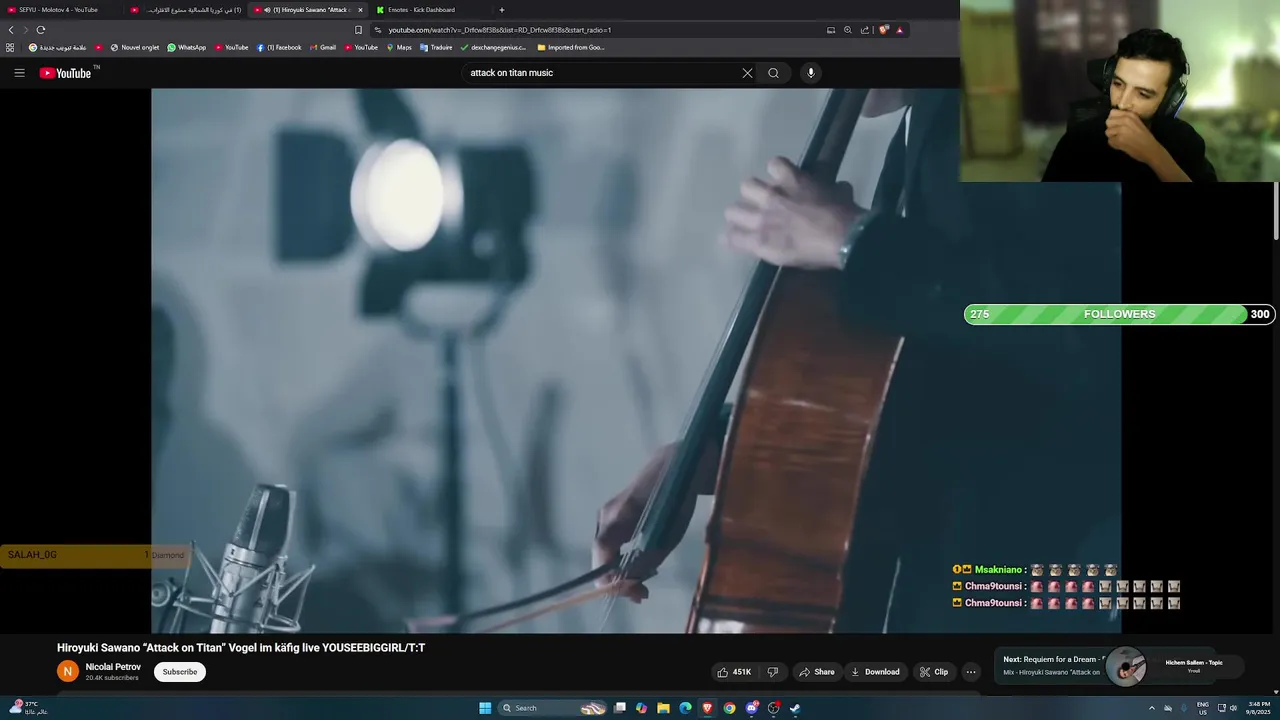The width and height of the screenshot is (1280, 720).
Task: Show hidden system tray icons
Action: (x=1151, y=708)
